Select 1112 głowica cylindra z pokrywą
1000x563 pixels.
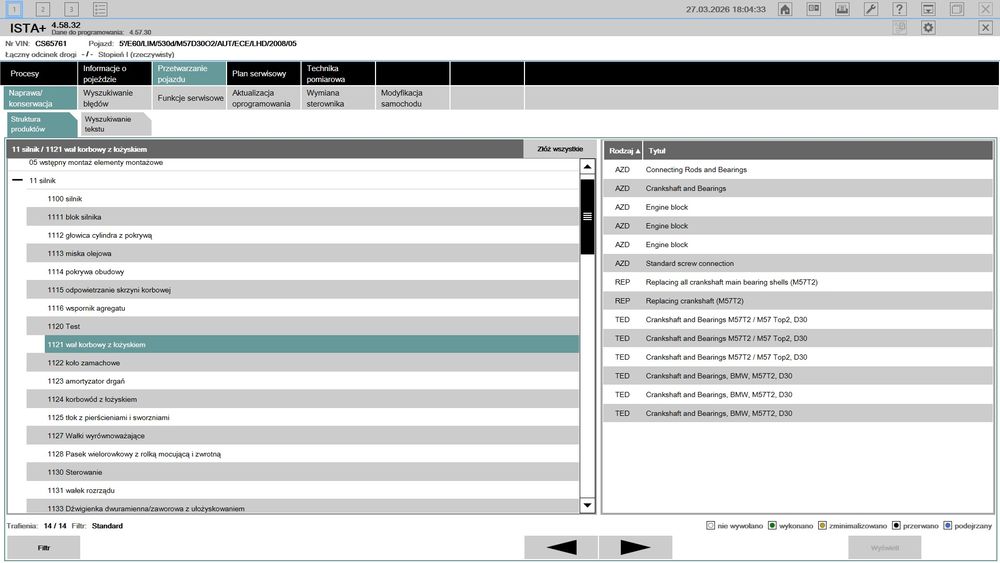click(x=302, y=235)
